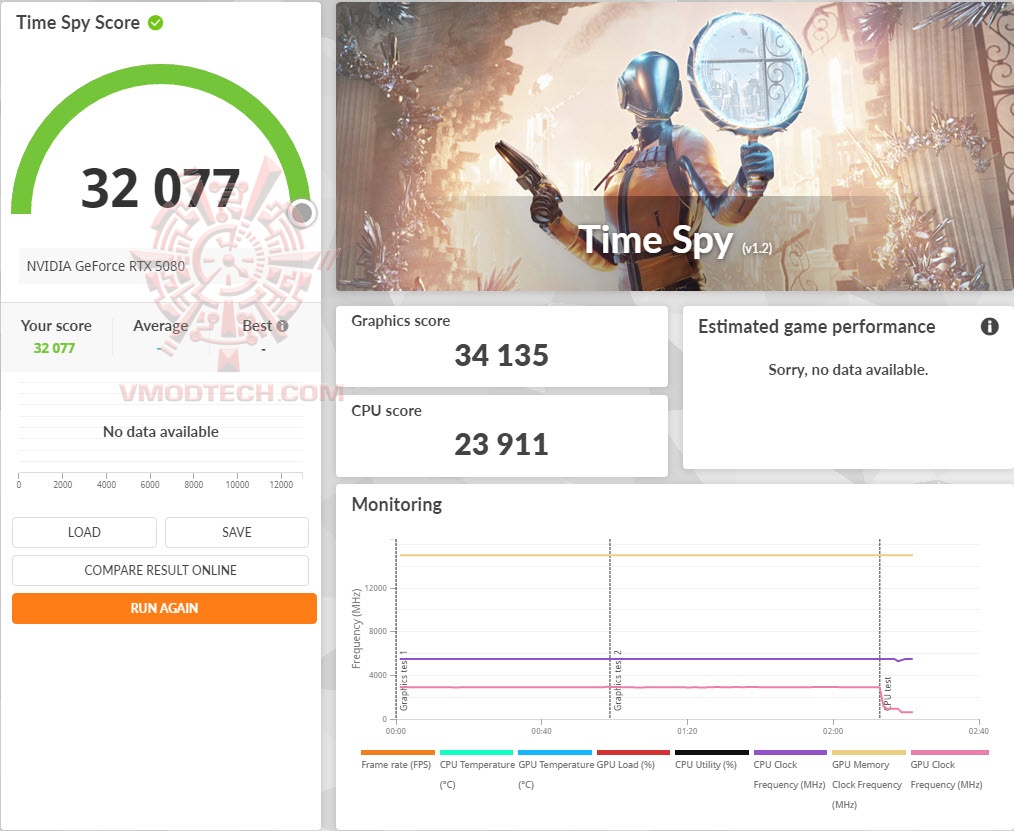Select the Time Spy banner image
This screenshot has width=1014, height=831.
[x=674, y=147]
